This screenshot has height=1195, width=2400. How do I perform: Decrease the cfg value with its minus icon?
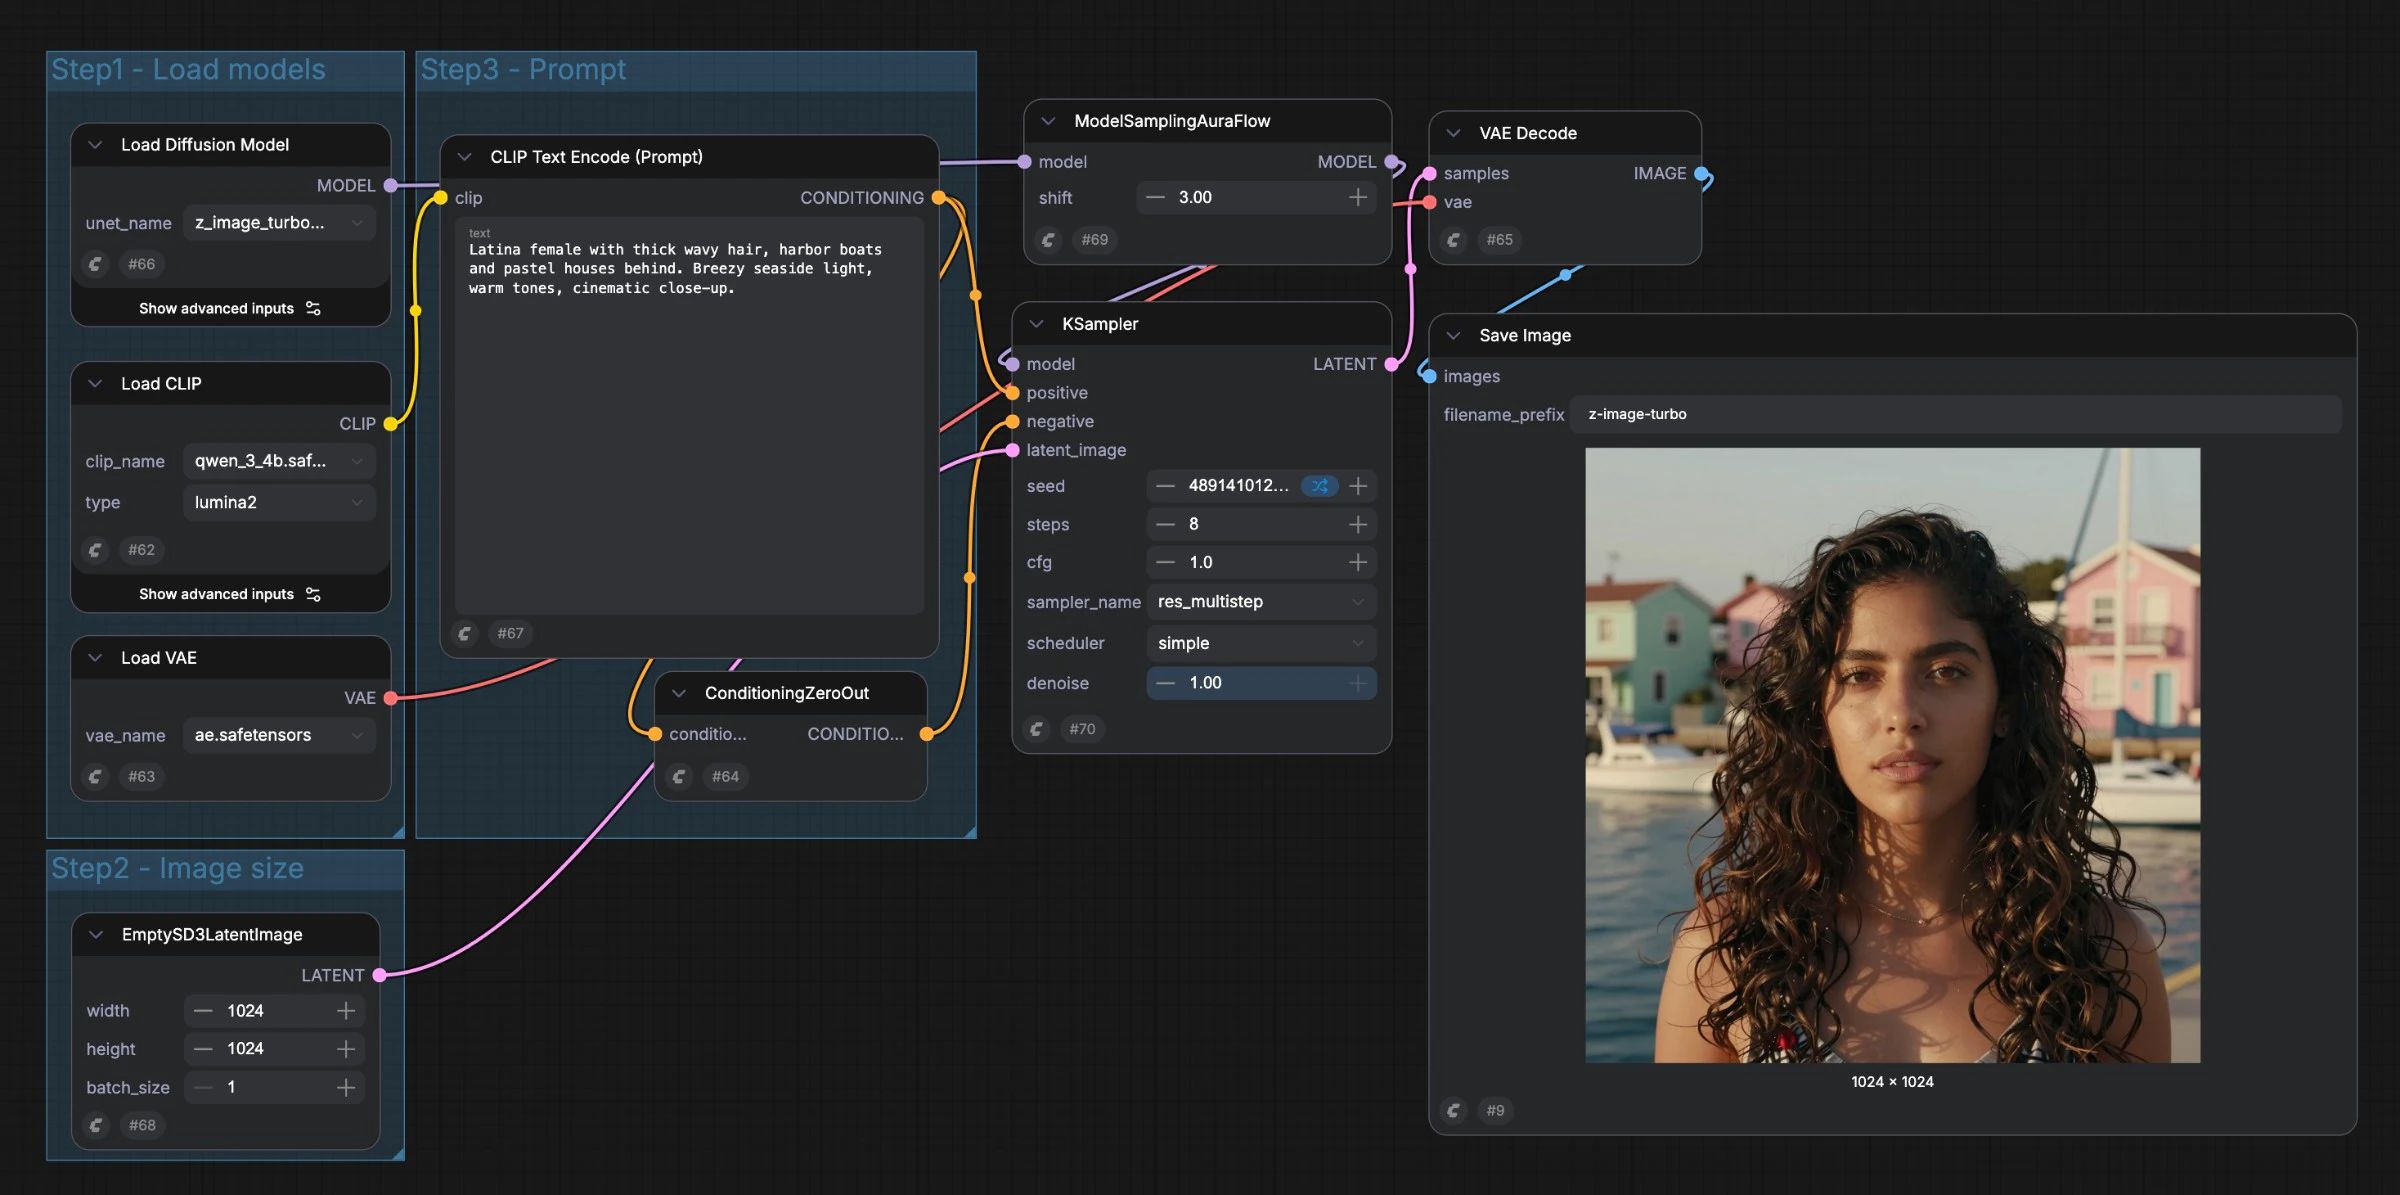pyautogui.click(x=1164, y=562)
